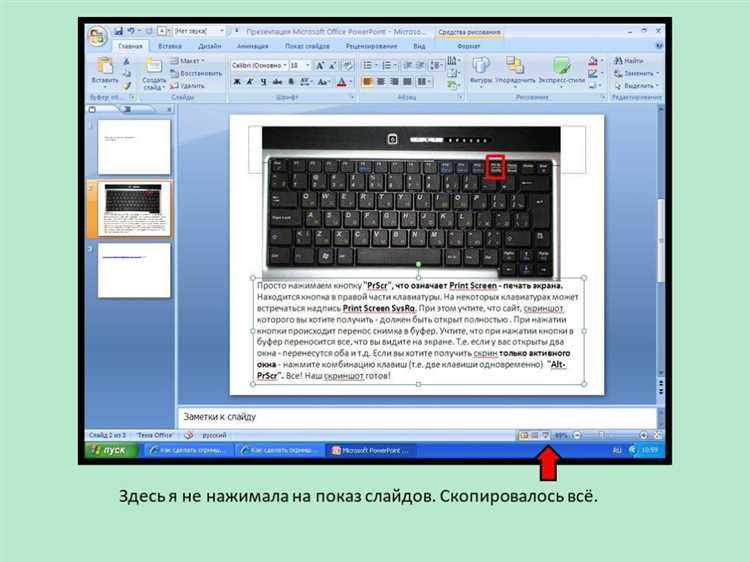Open the round Office button menu
The height and width of the screenshot is (562, 750).
97,36
